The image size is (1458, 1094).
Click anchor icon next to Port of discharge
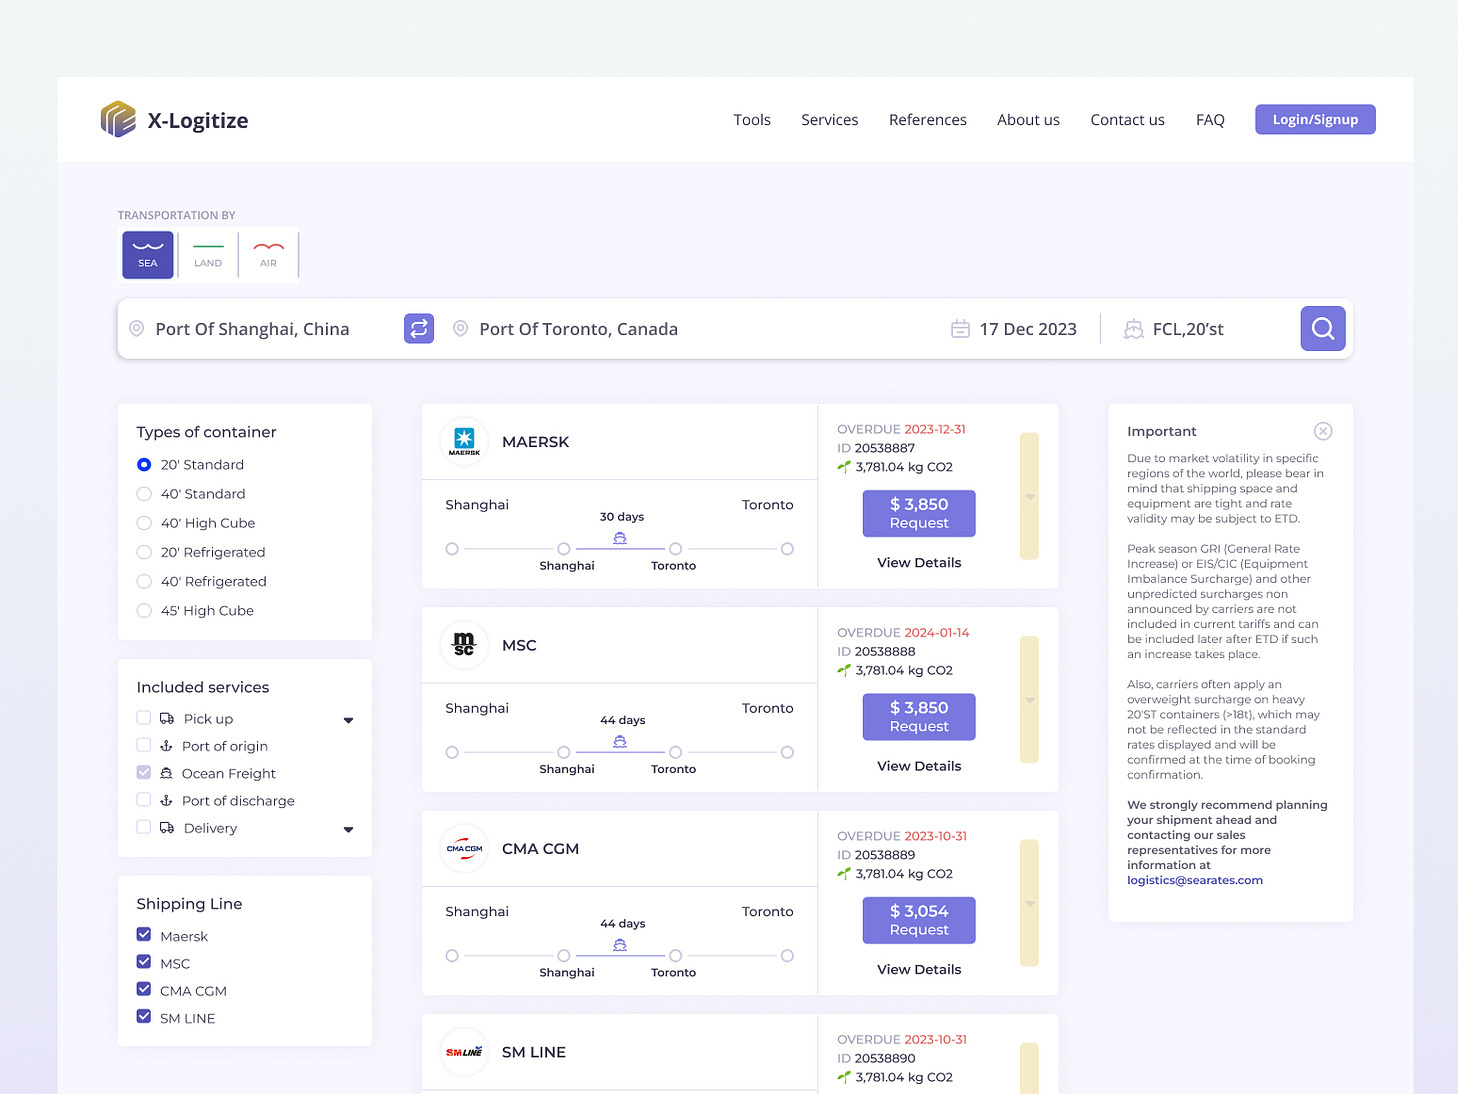166,800
